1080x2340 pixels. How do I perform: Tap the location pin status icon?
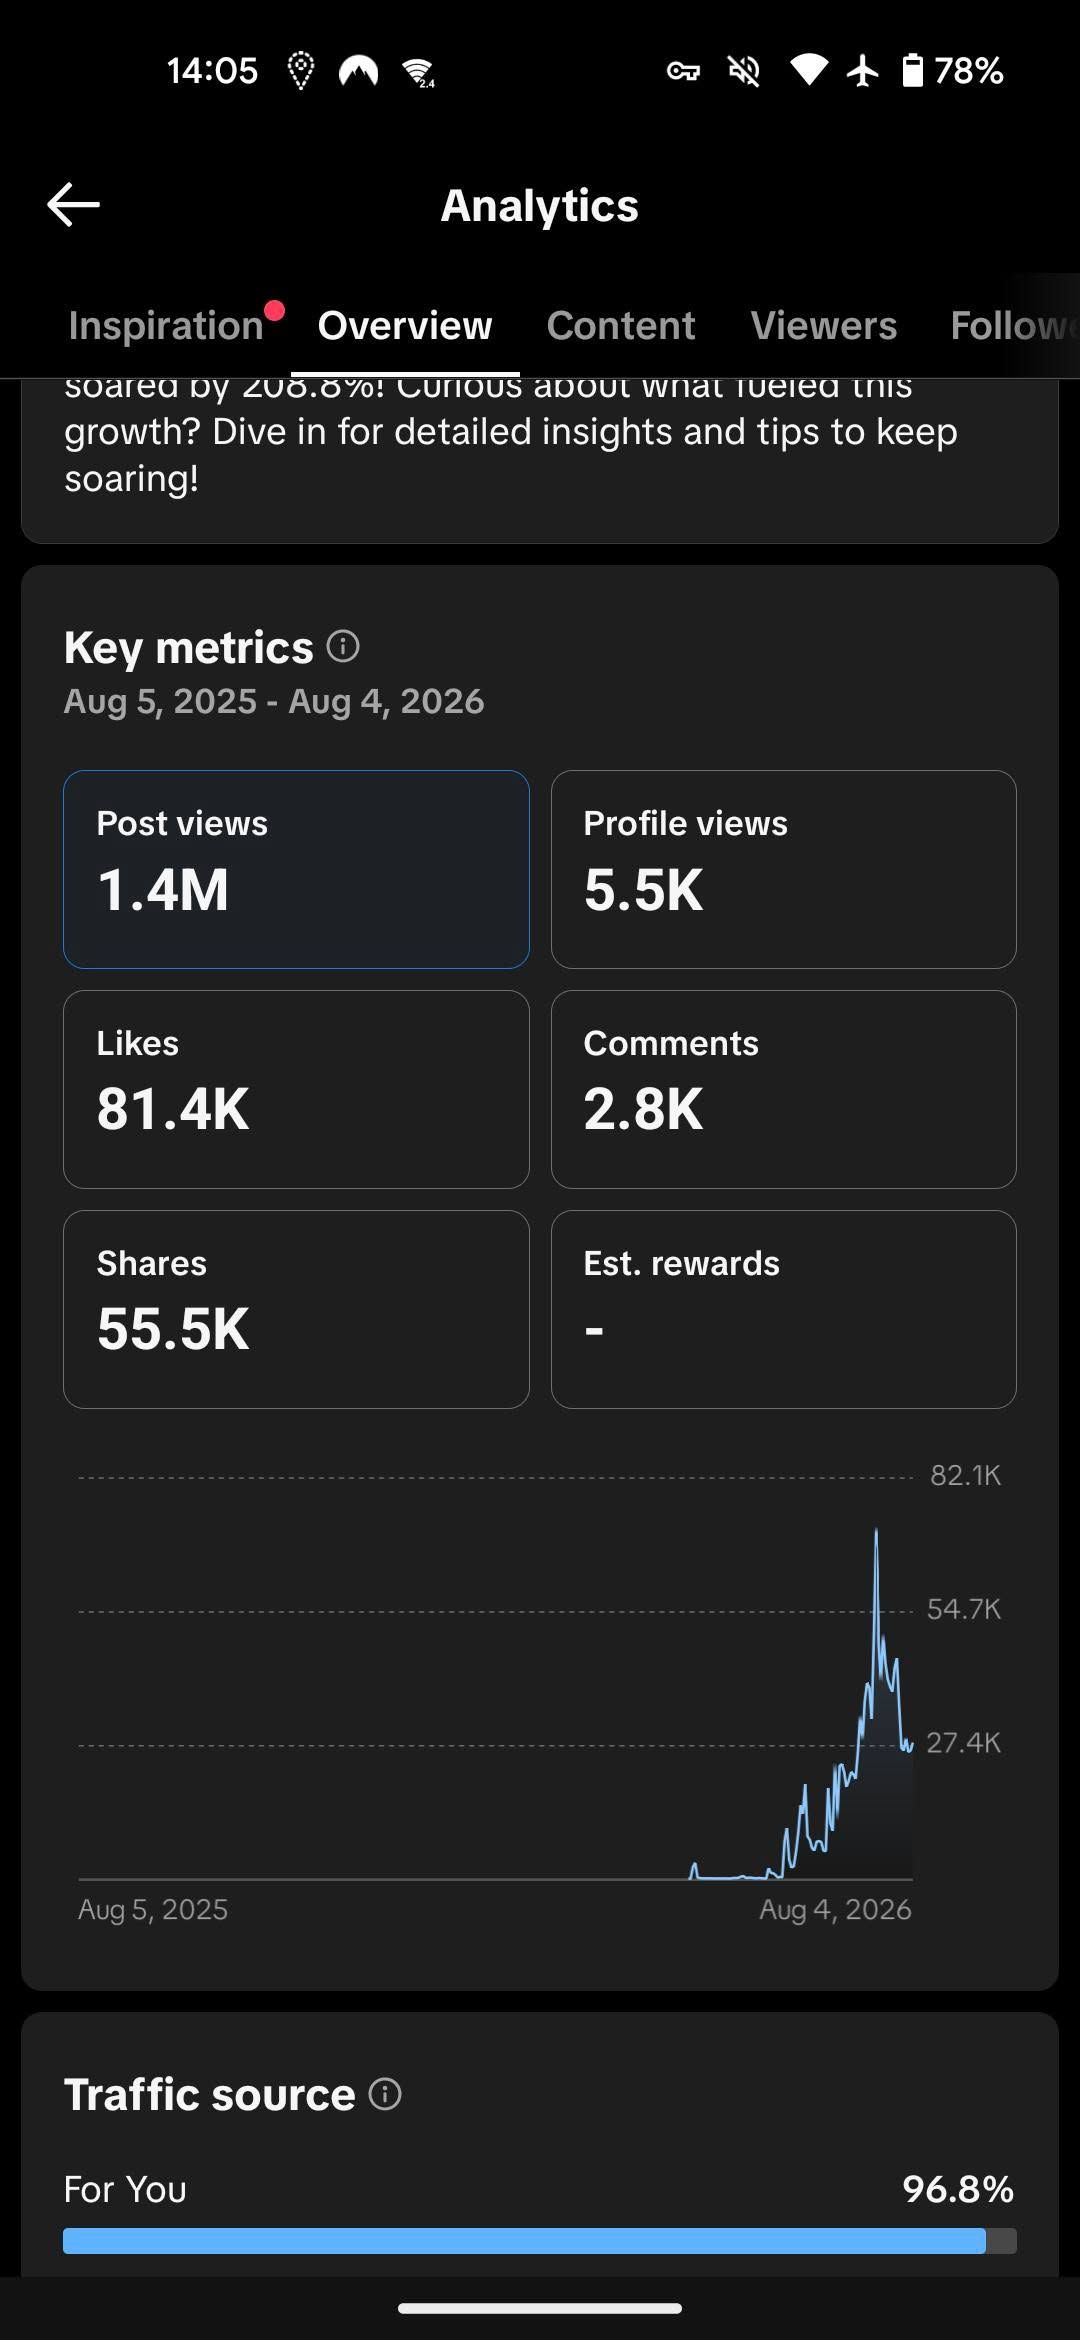[300, 71]
